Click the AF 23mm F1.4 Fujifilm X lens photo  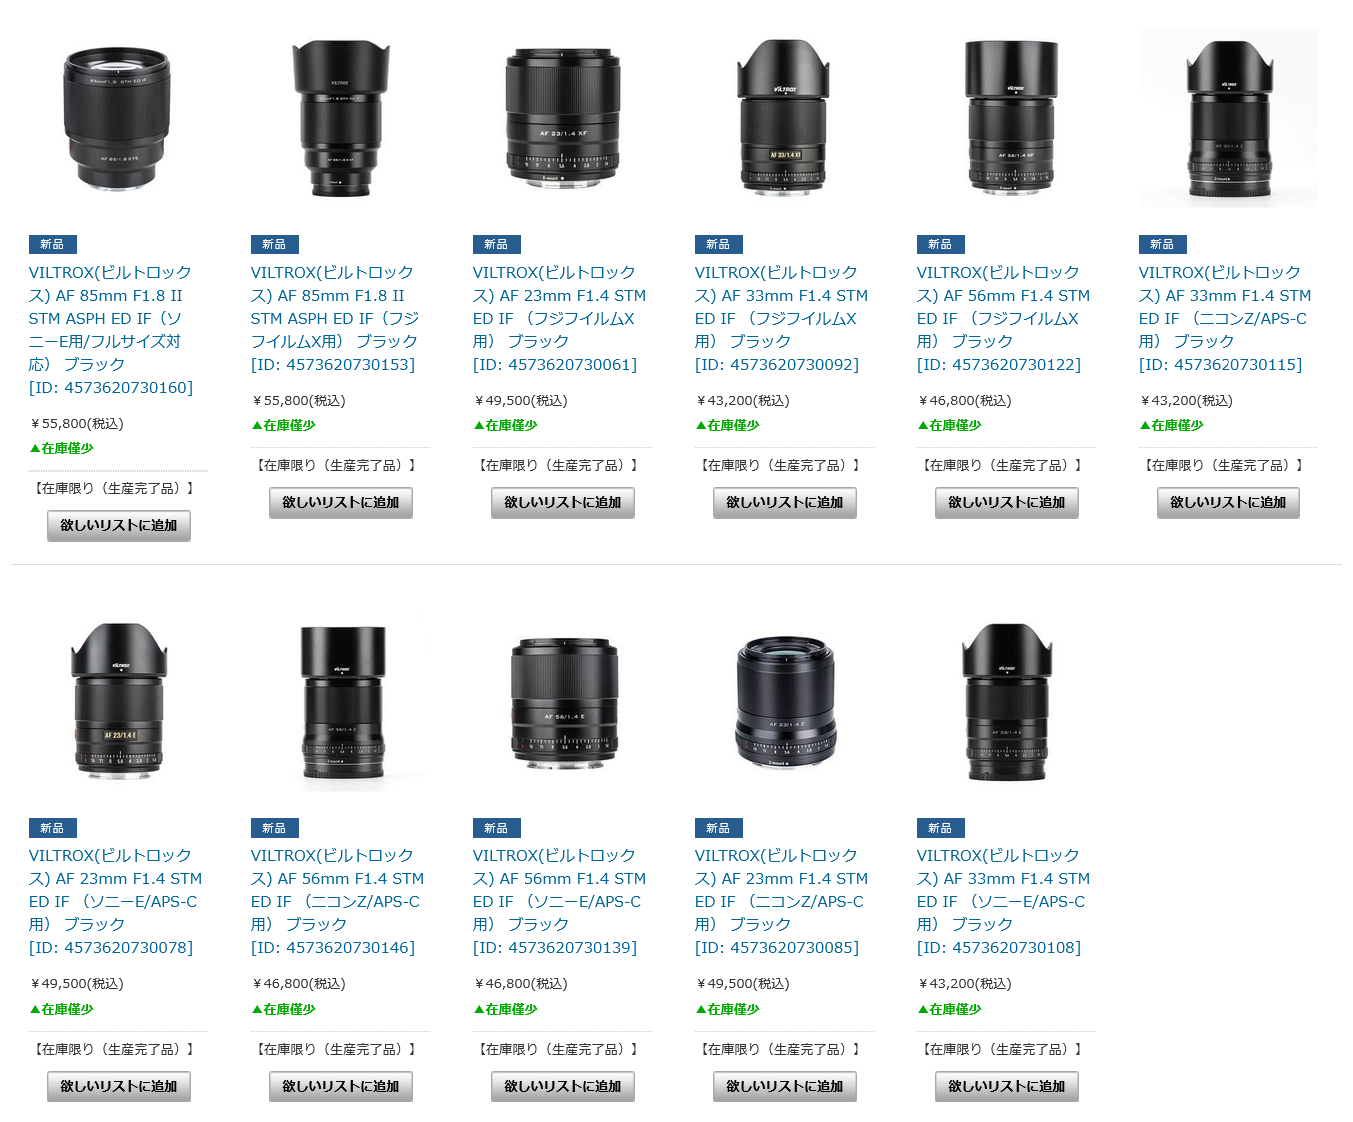[x=562, y=118]
